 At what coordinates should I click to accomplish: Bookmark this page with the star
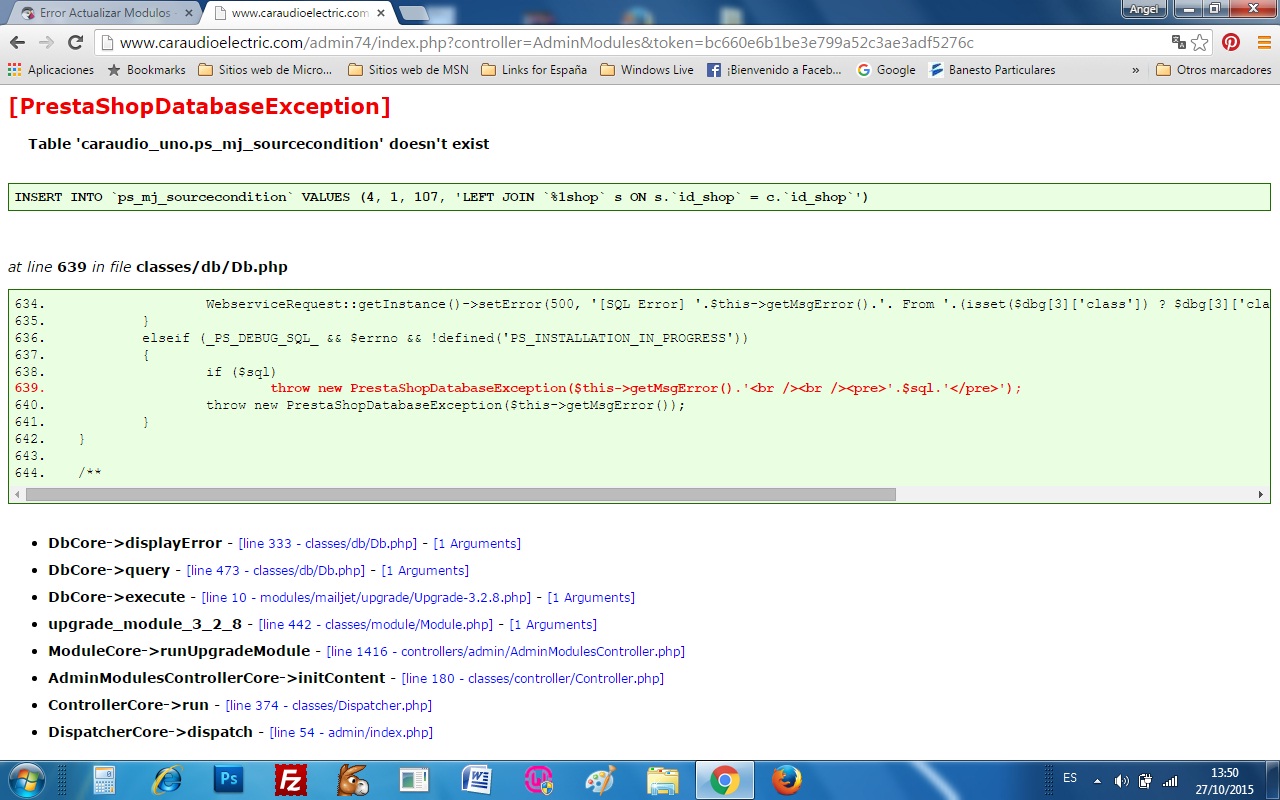1200,42
